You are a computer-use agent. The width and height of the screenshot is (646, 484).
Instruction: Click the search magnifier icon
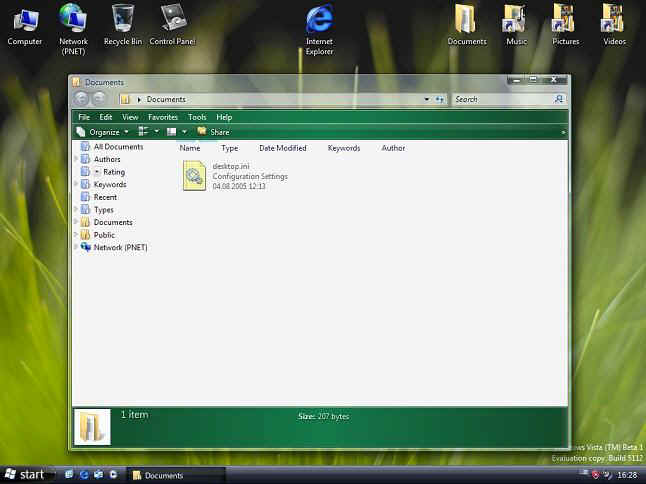click(x=557, y=99)
